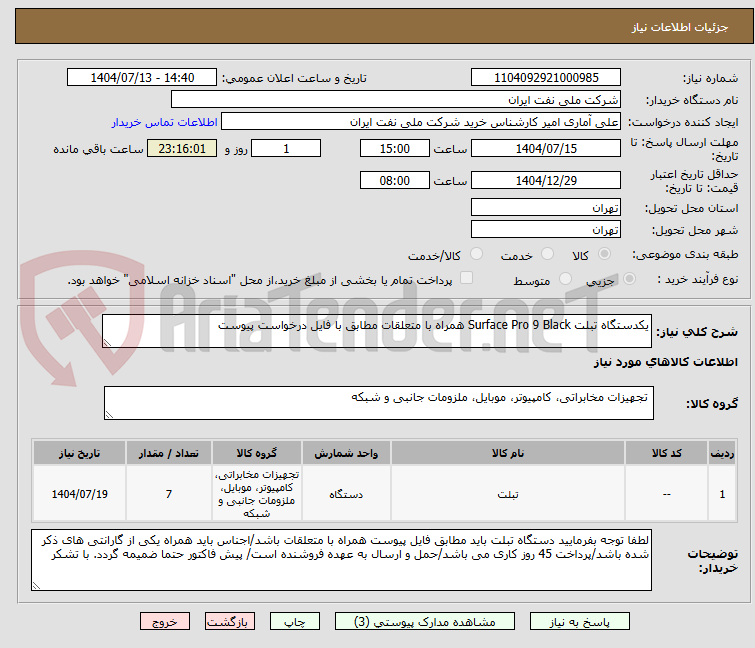Select the کالا/خدمت radio button
Image resolution: width=755 pixels, height=648 pixels.
pyautogui.click(x=476, y=254)
